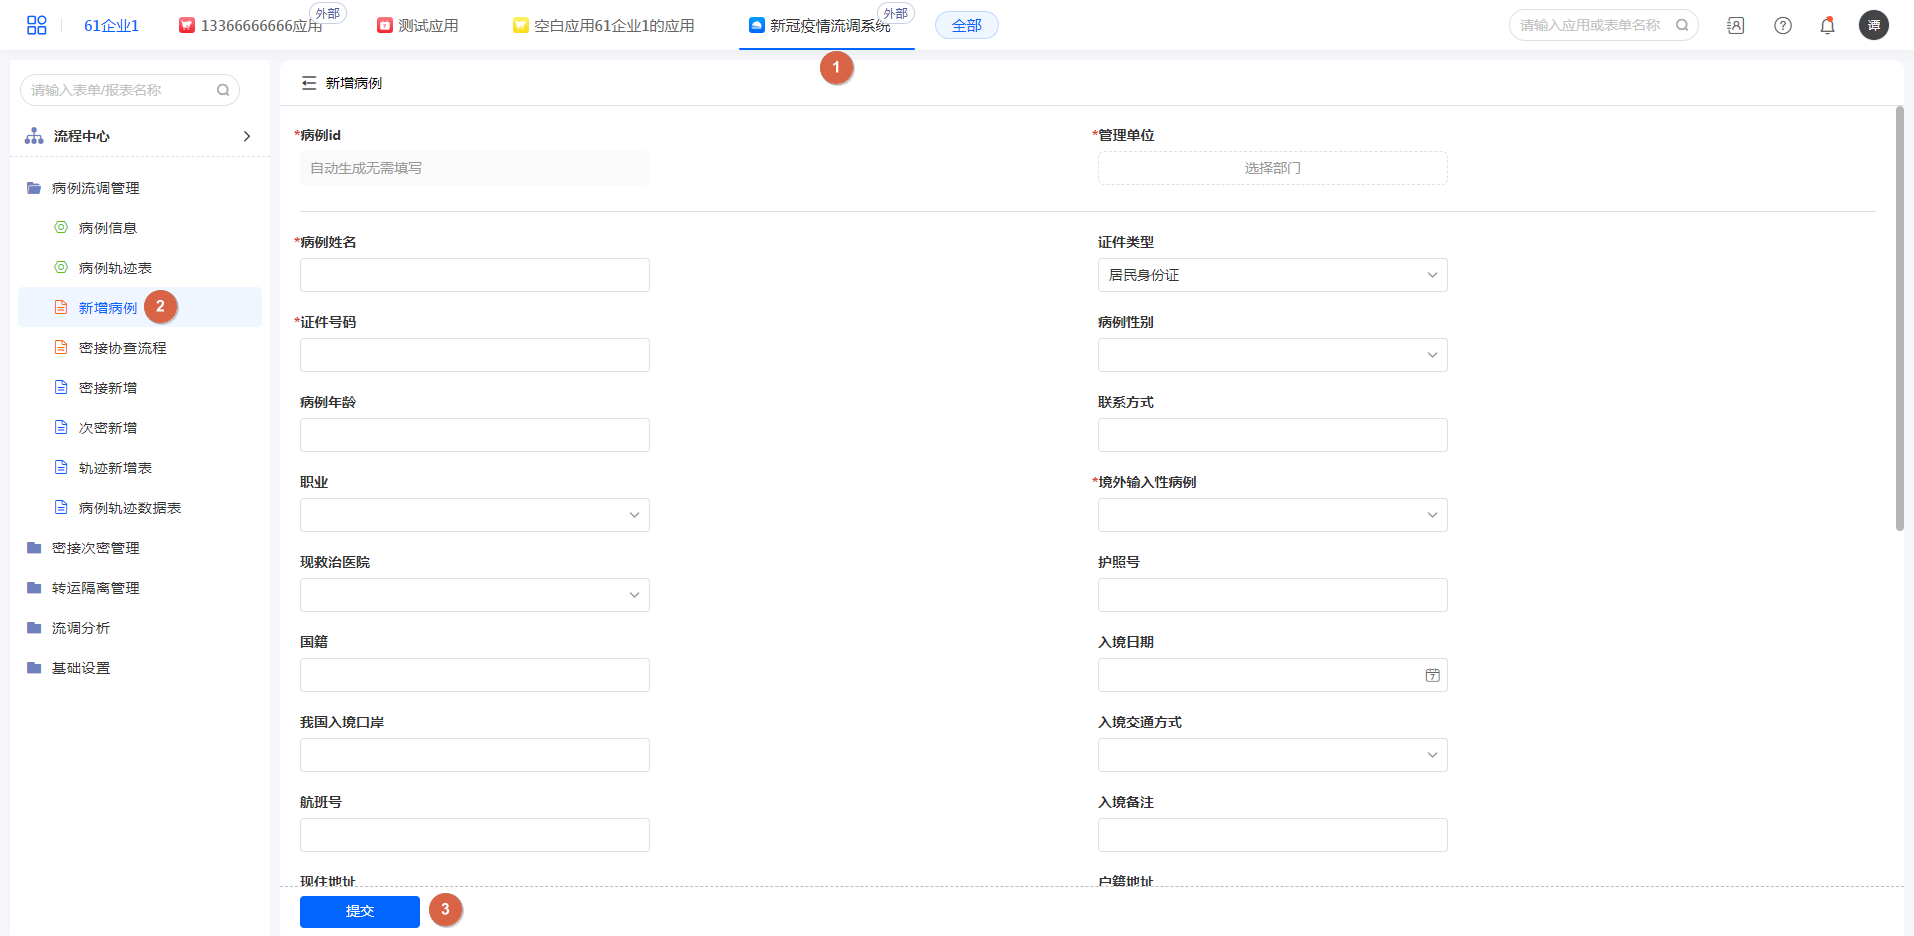Expand the 流程中心 section arrow

tap(246, 136)
